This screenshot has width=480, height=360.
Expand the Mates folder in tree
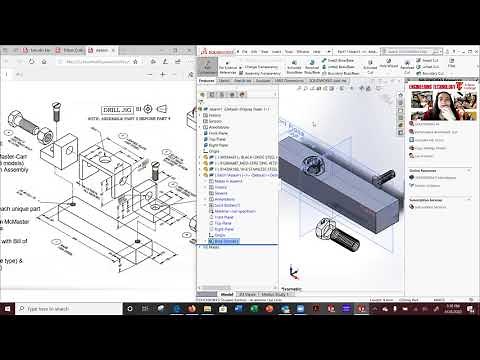(x=200, y=247)
